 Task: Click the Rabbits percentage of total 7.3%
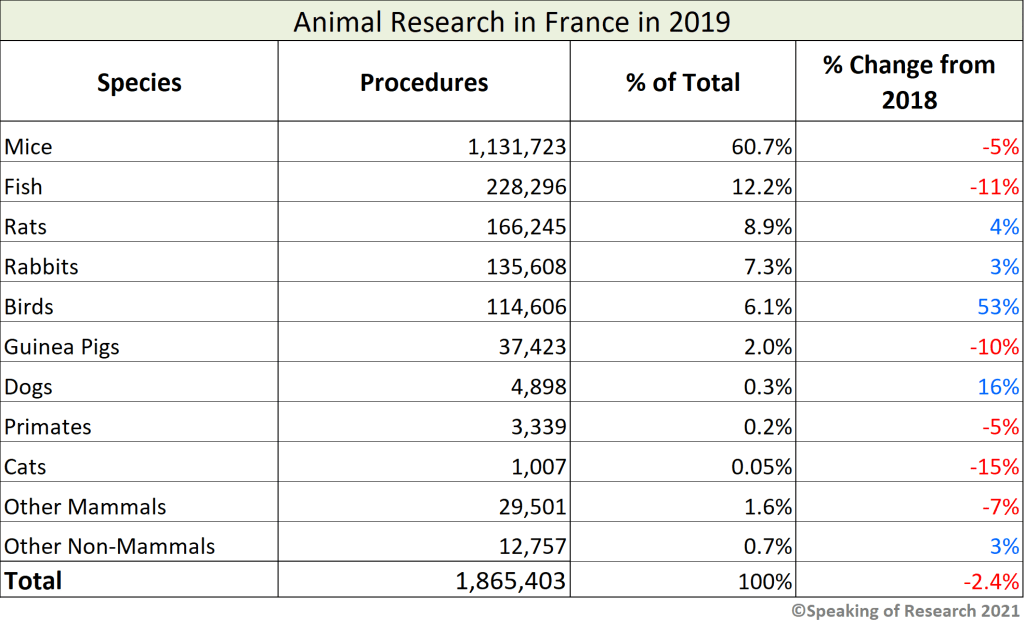763,267
